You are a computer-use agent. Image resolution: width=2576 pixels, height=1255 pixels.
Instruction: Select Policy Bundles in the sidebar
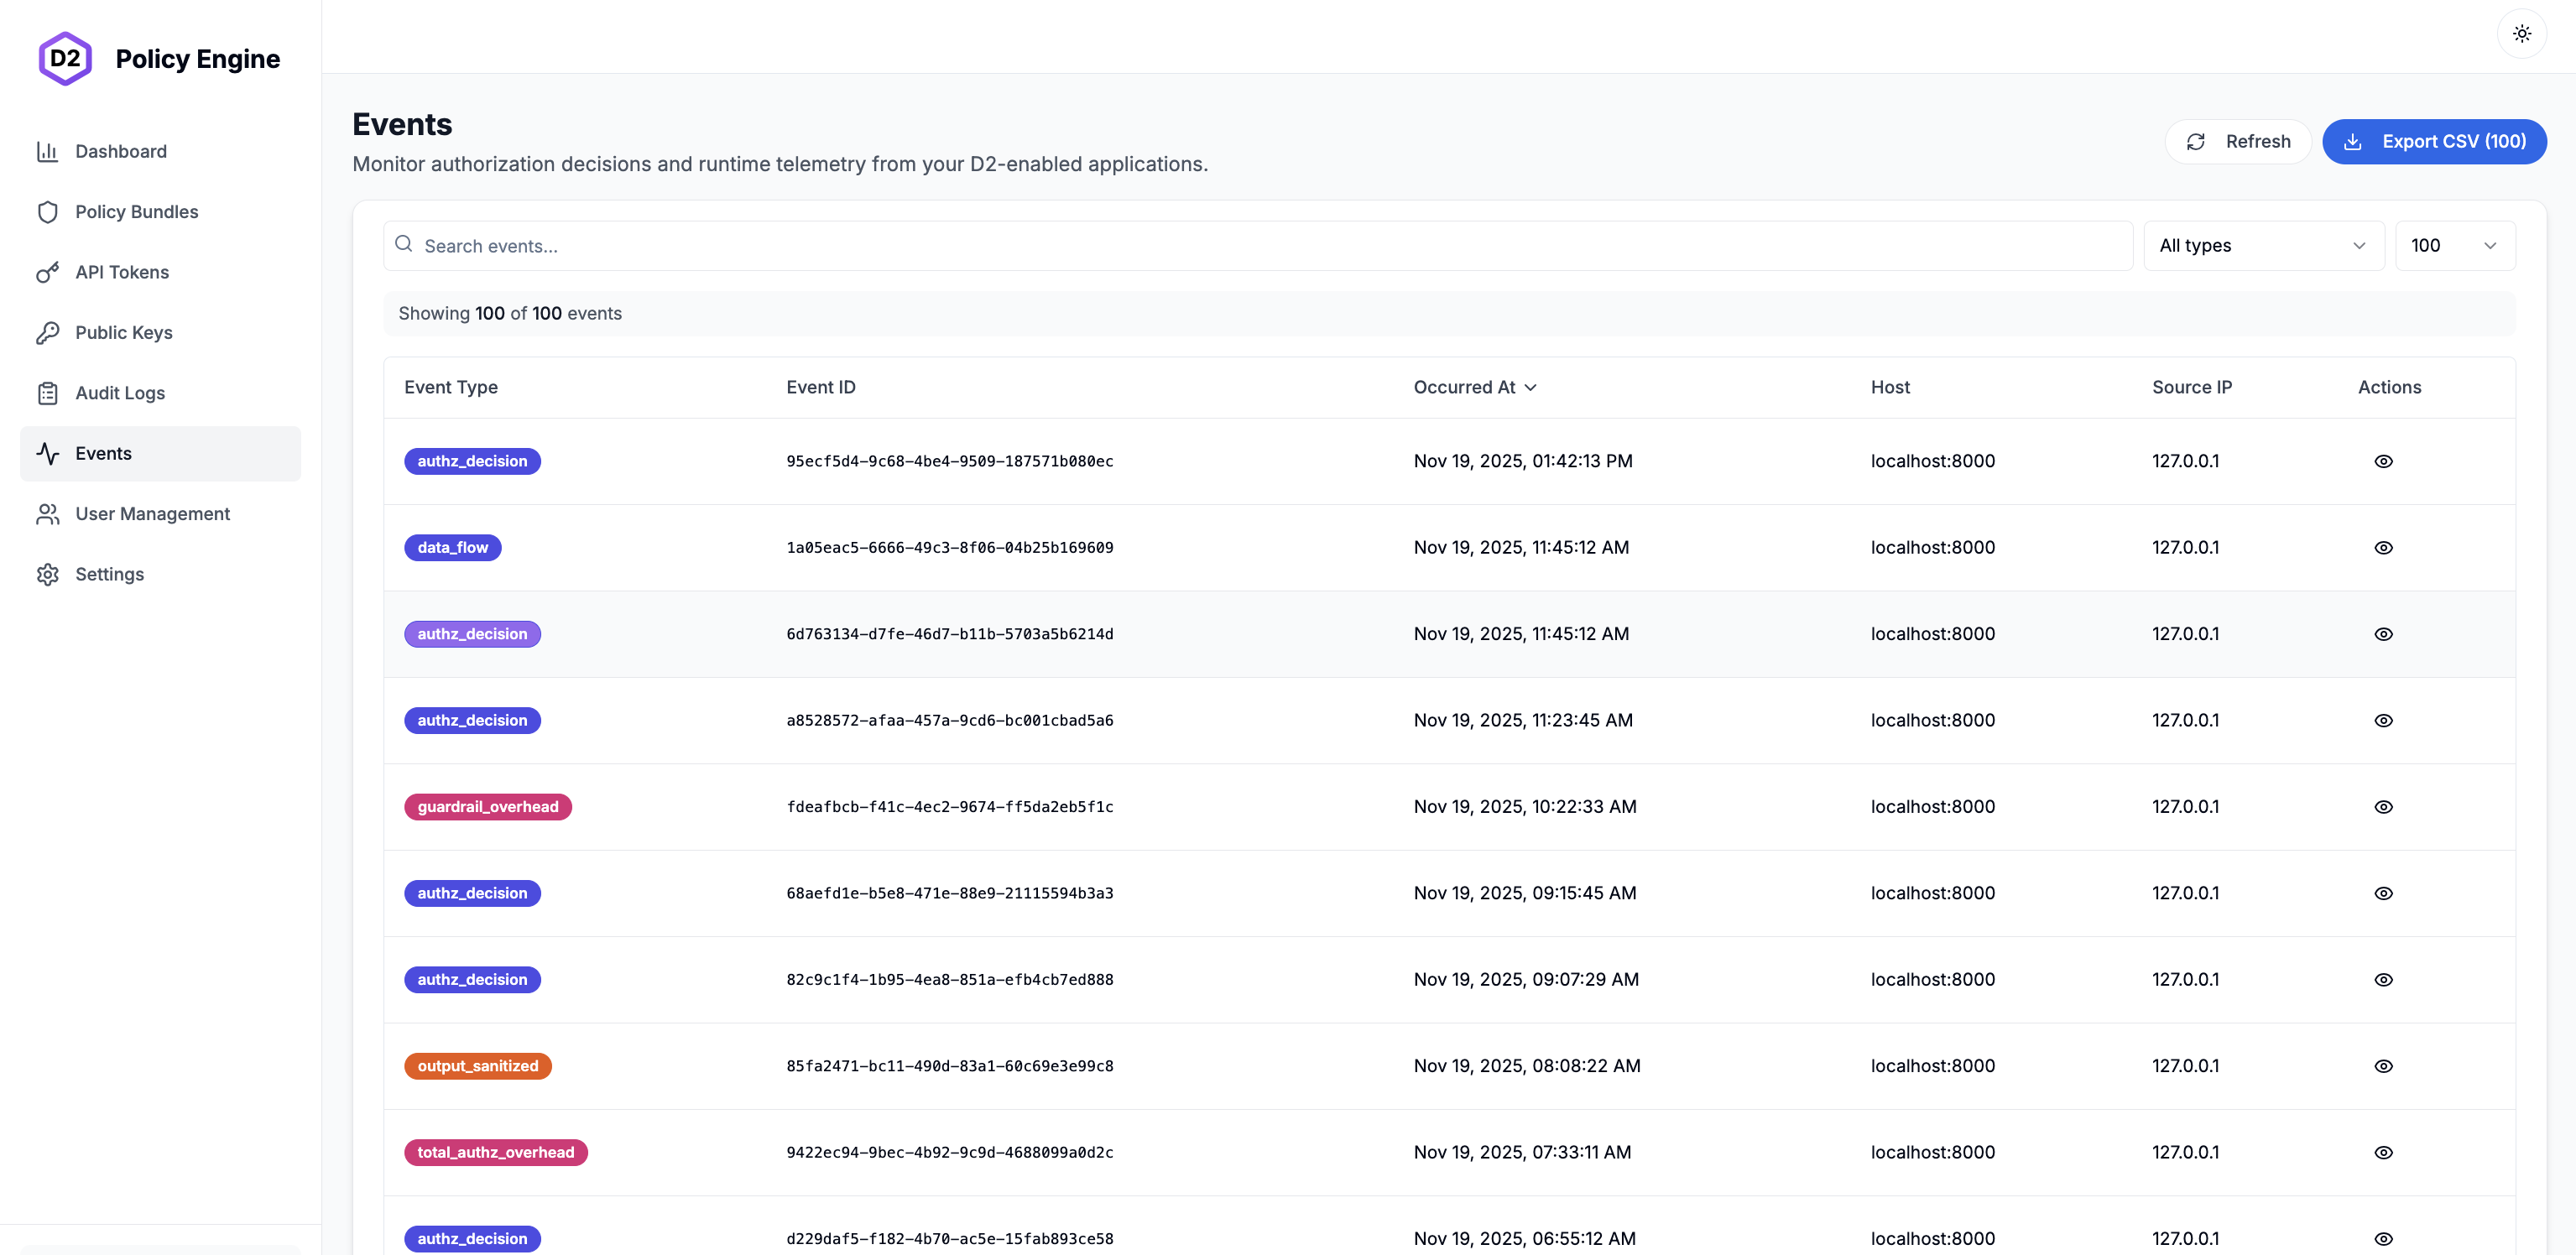click(x=137, y=211)
